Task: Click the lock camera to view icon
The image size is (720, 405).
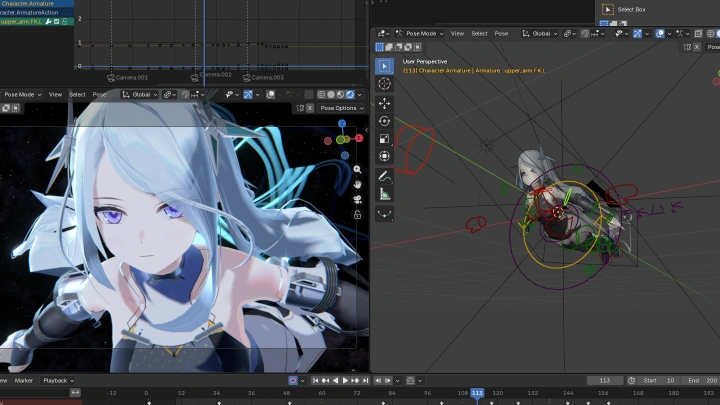Action: pyautogui.click(x=357, y=214)
